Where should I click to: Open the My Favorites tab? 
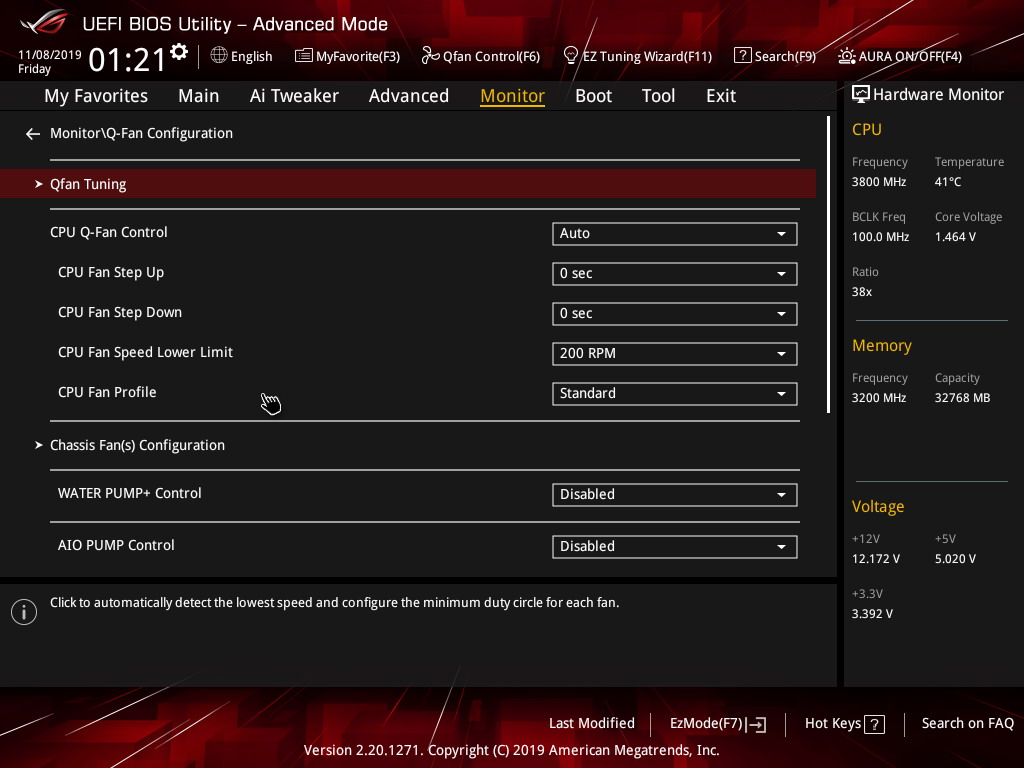96,96
